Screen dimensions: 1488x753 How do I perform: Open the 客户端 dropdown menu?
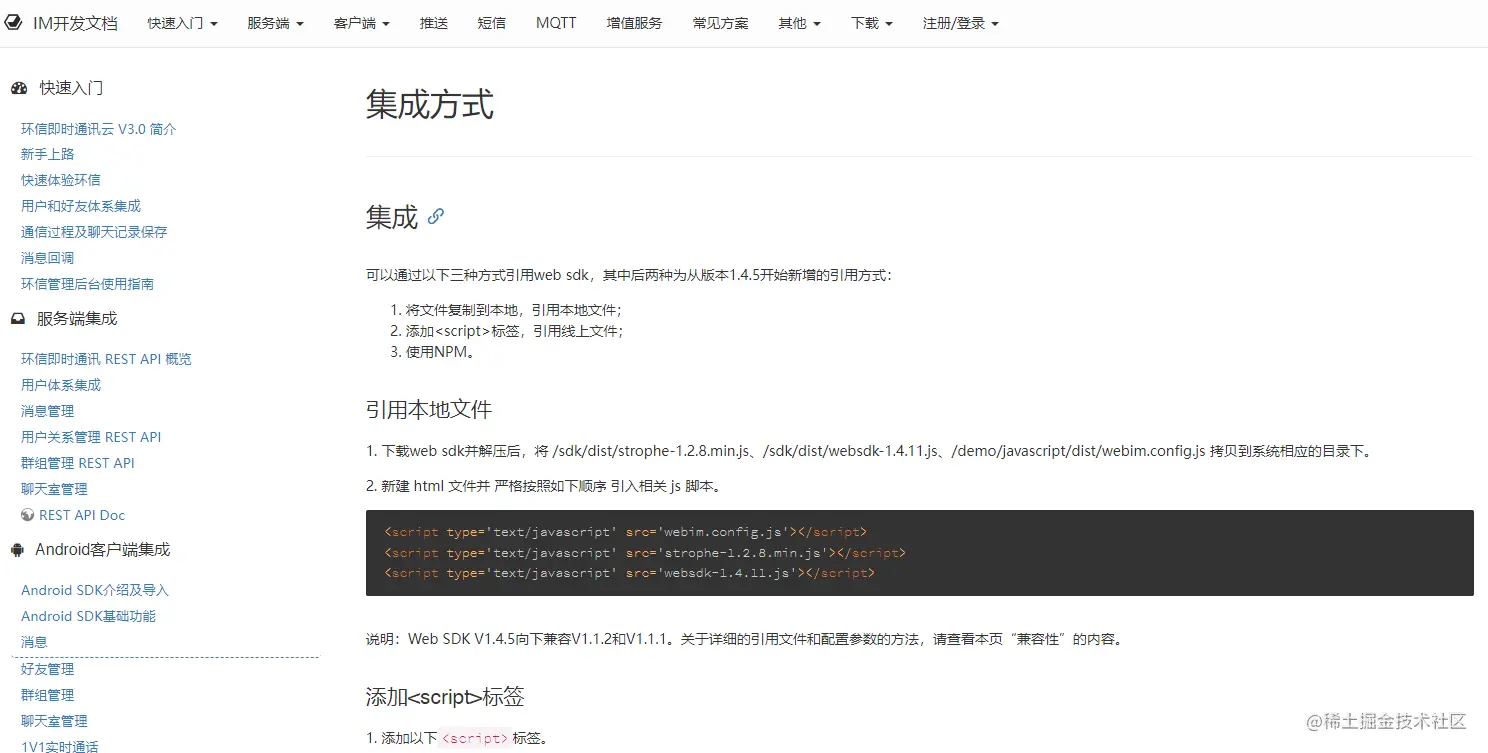[362, 23]
